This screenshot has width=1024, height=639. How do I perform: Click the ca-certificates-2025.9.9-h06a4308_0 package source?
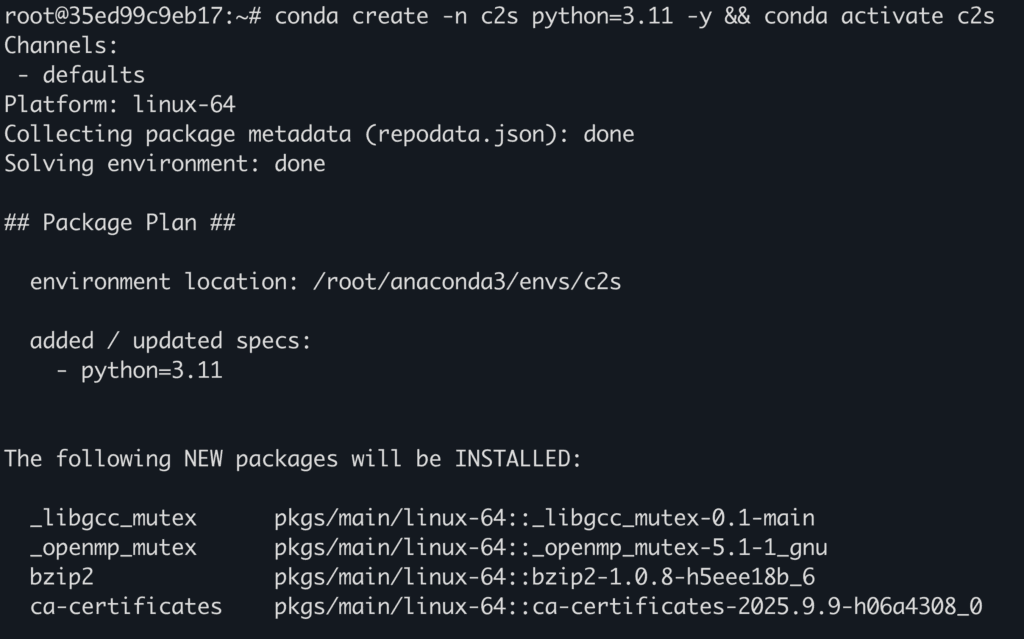click(628, 607)
